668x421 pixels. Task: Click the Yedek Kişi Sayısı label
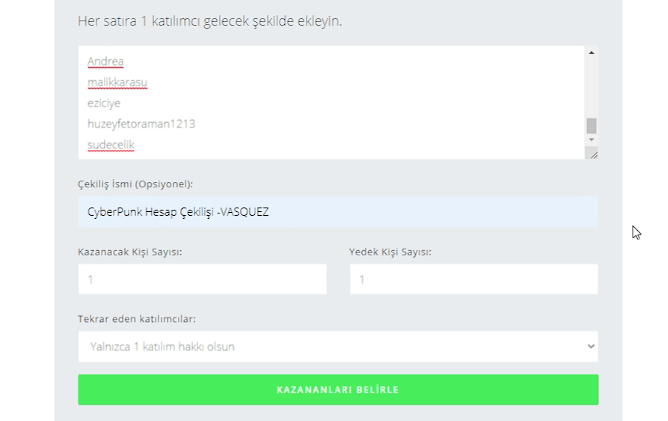[390, 252]
